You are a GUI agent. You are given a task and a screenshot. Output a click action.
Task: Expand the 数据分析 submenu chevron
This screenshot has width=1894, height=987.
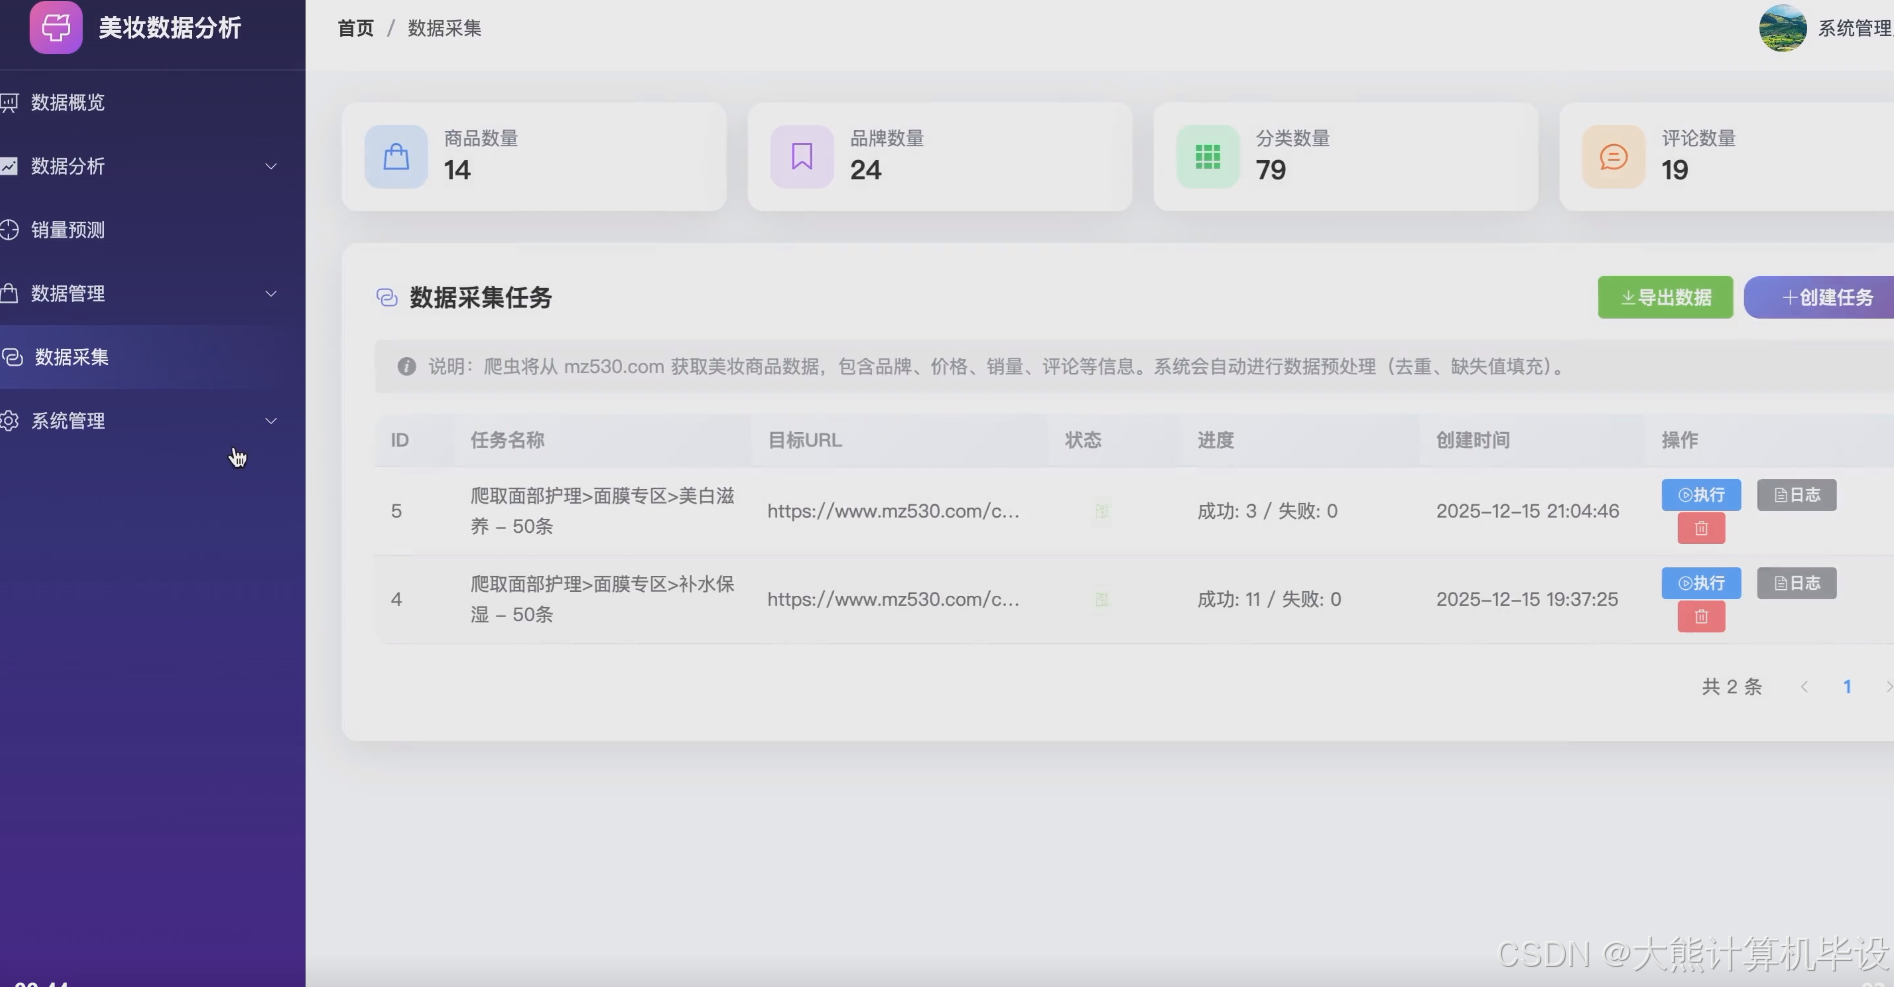[x=271, y=166]
